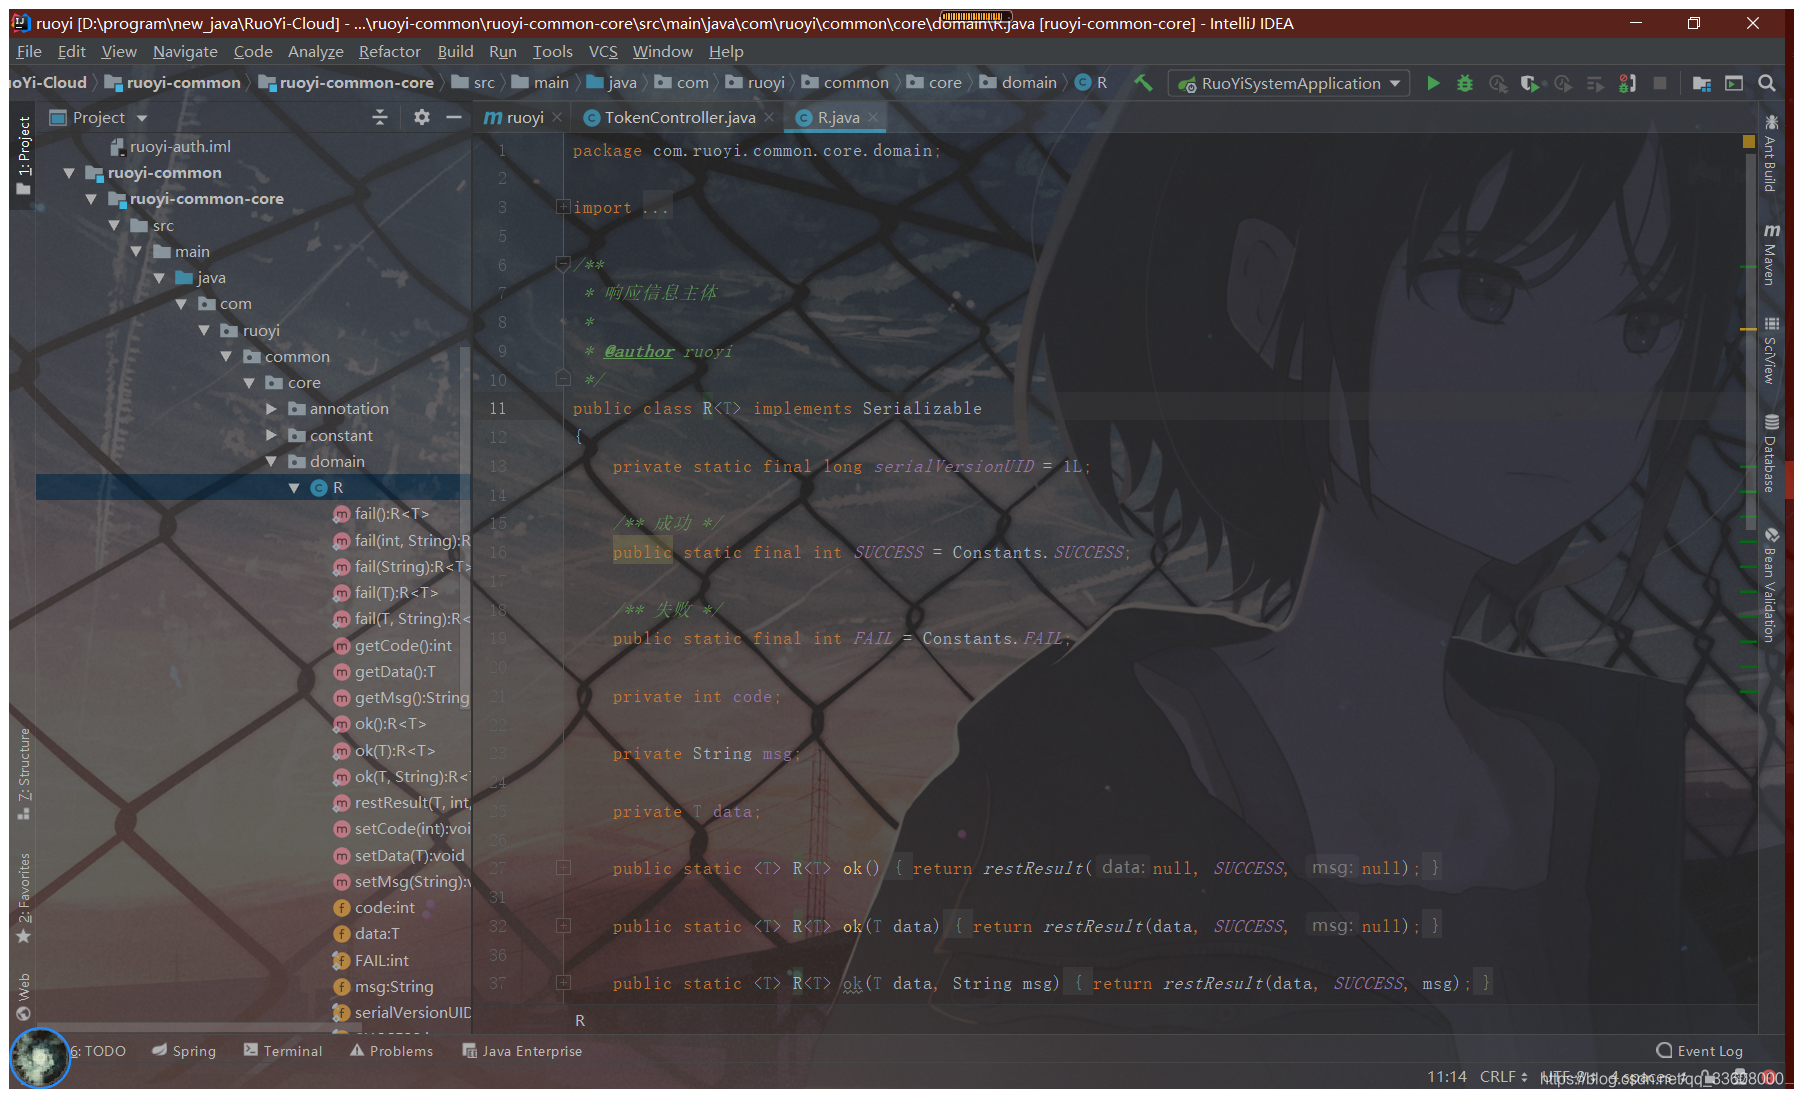The width and height of the screenshot is (1794, 1098).
Task: Expand the annotation package
Action: pyautogui.click(x=271, y=409)
